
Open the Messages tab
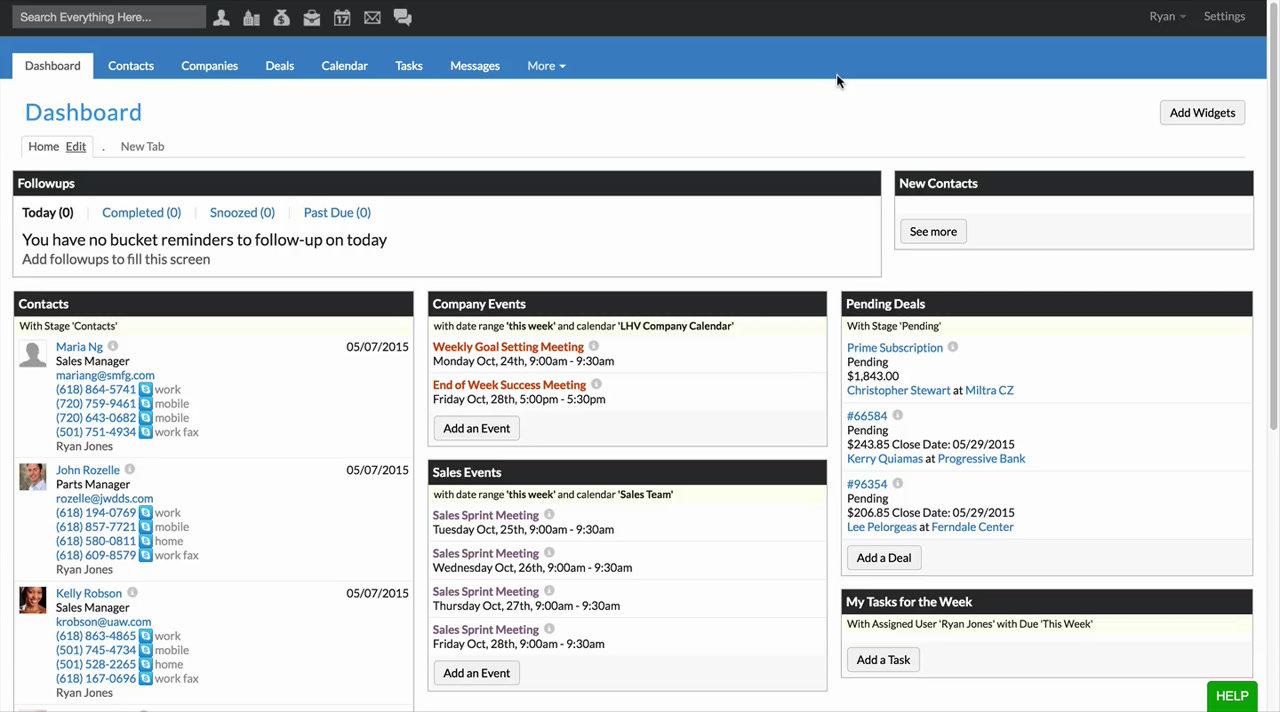click(x=475, y=66)
